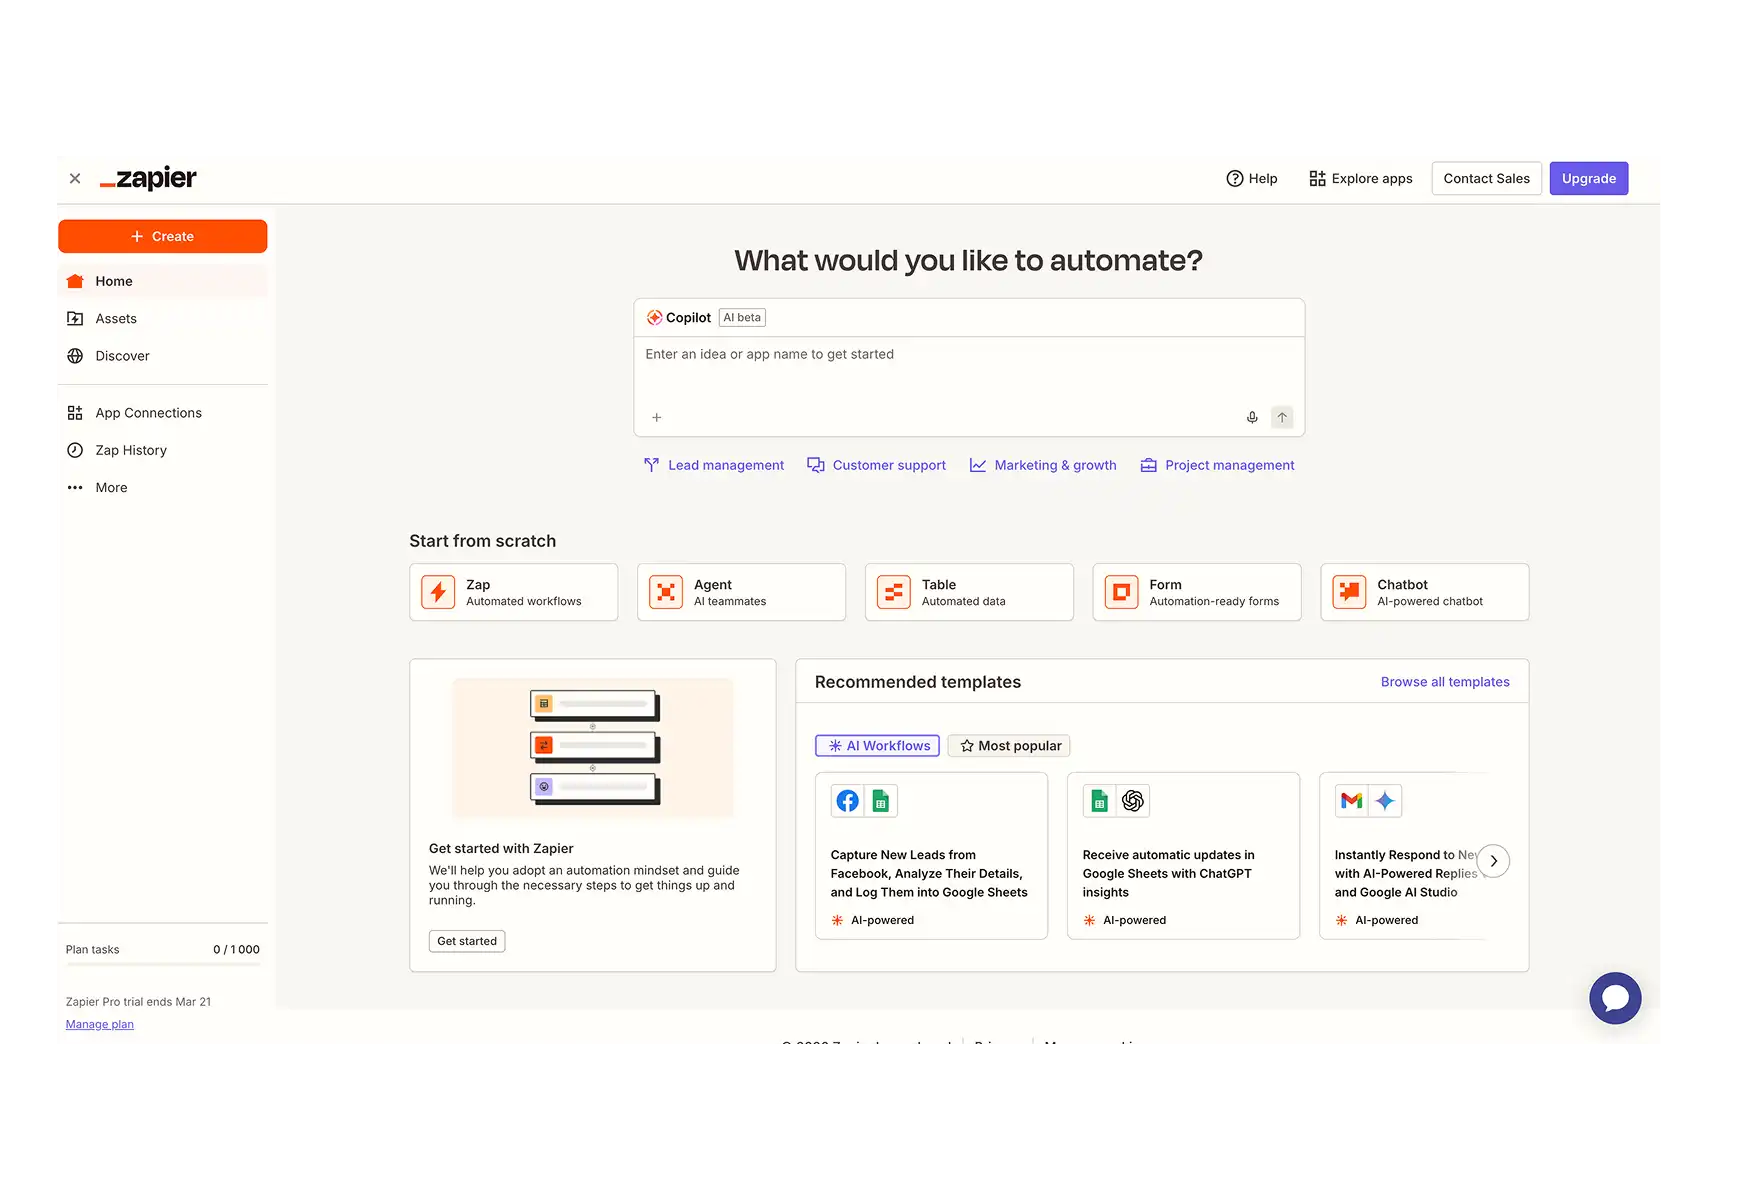Select Zap to create automated workflows
The width and height of the screenshot is (1760, 1200).
tap(513, 591)
